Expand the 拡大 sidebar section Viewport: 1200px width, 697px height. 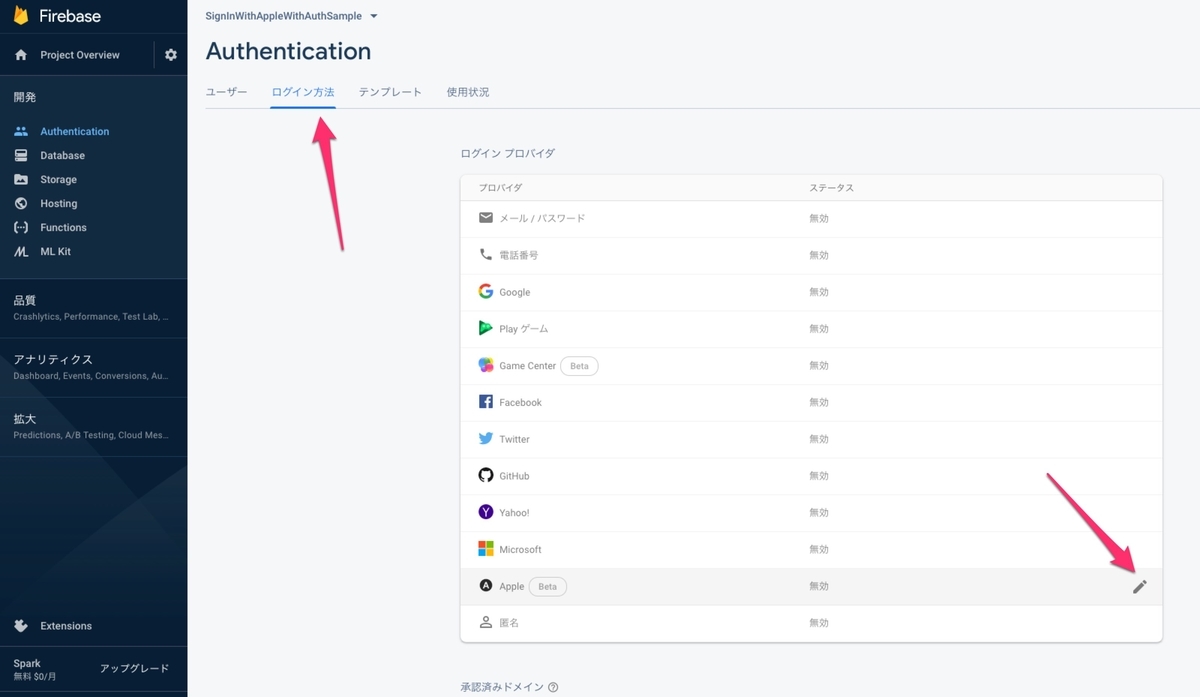tap(93, 426)
